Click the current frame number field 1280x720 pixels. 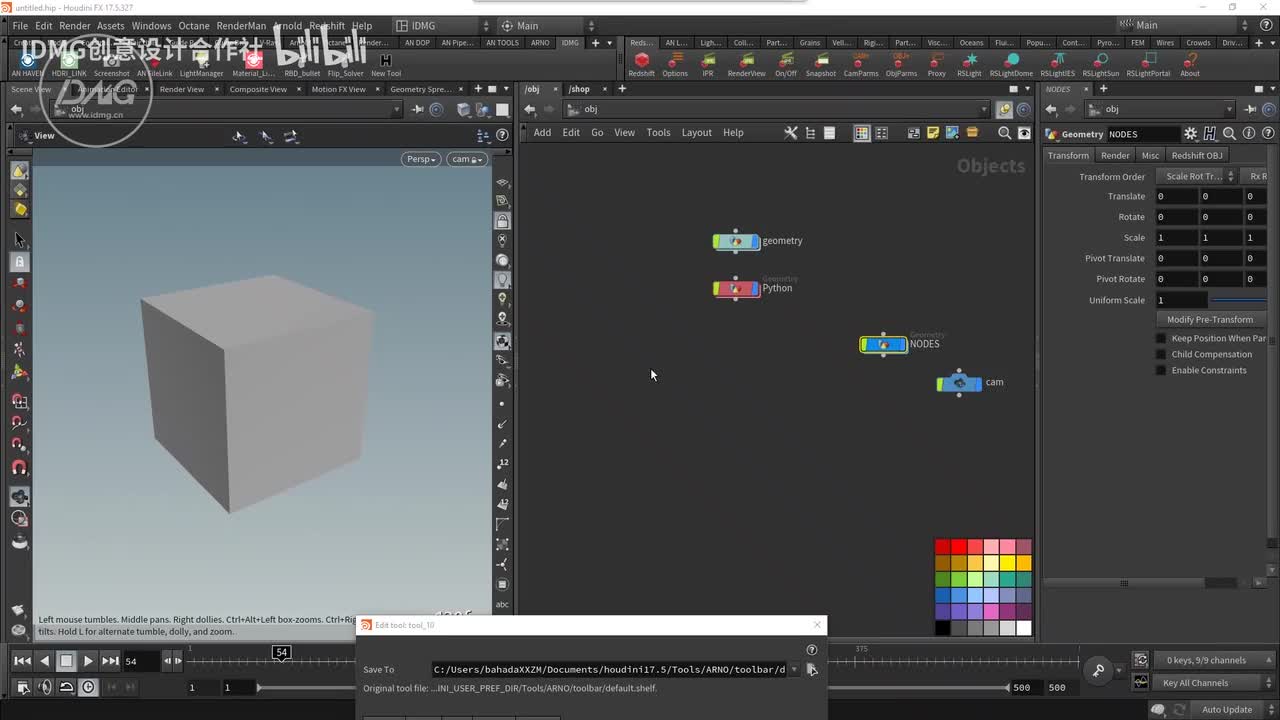tap(141, 661)
